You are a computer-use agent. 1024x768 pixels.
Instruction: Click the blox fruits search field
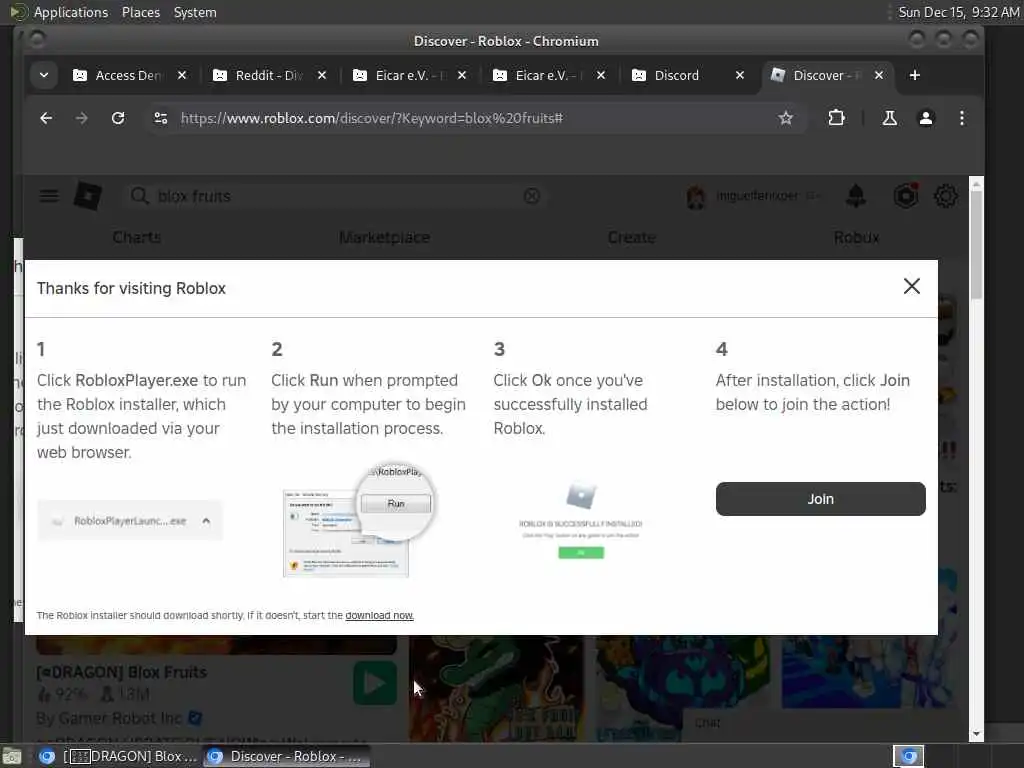click(333, 196)
